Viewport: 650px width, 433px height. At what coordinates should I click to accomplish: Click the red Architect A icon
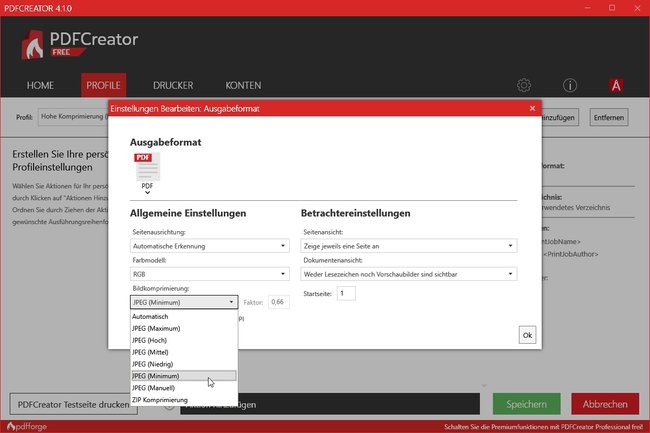pyautogui.click(x=616, y=85)
